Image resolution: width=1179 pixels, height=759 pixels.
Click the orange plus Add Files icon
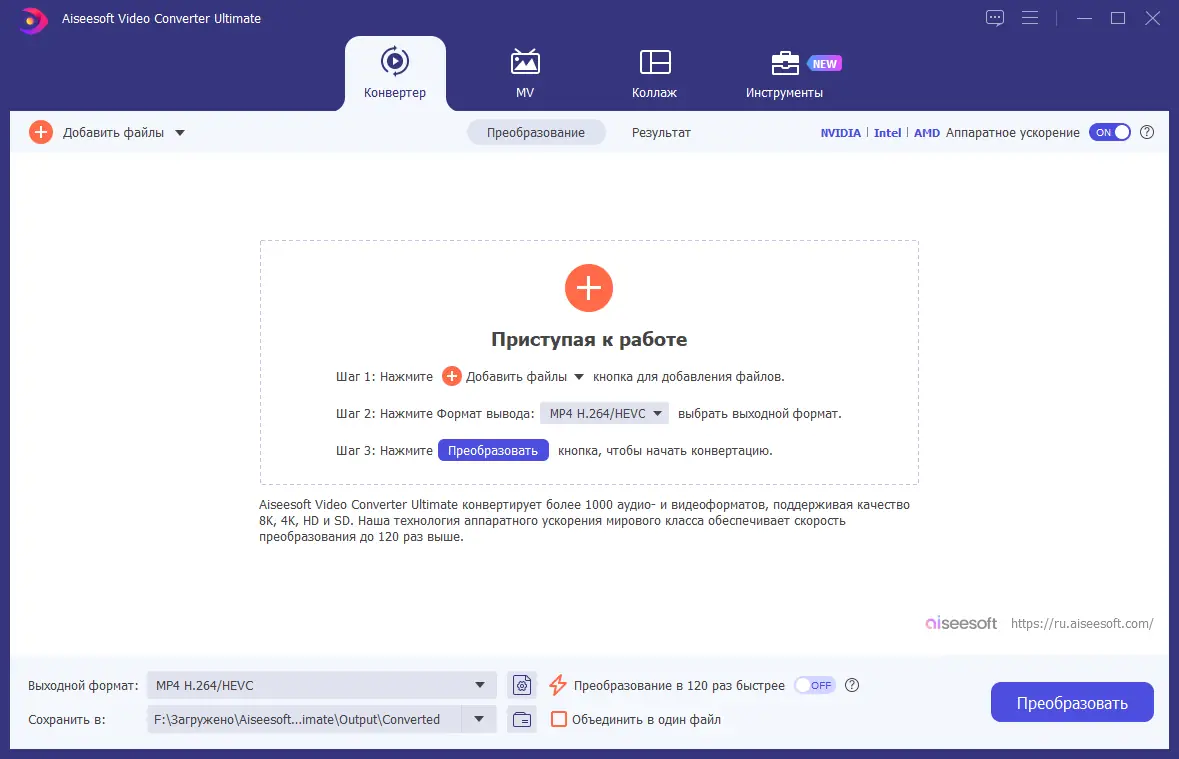coord(40,131)
